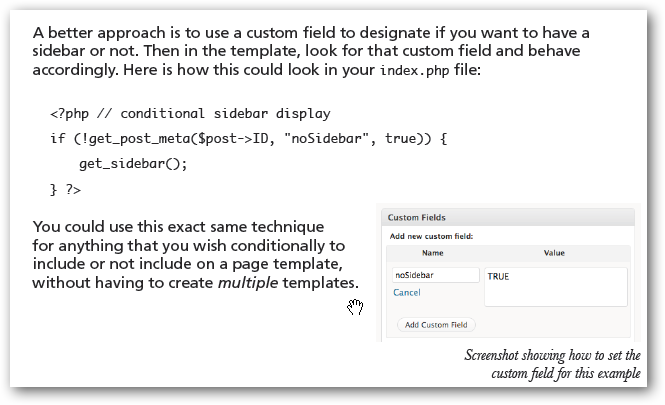Click the Cancel link under the Name field
This screenshot has height=405, width=665.
(x=407, y=292)
